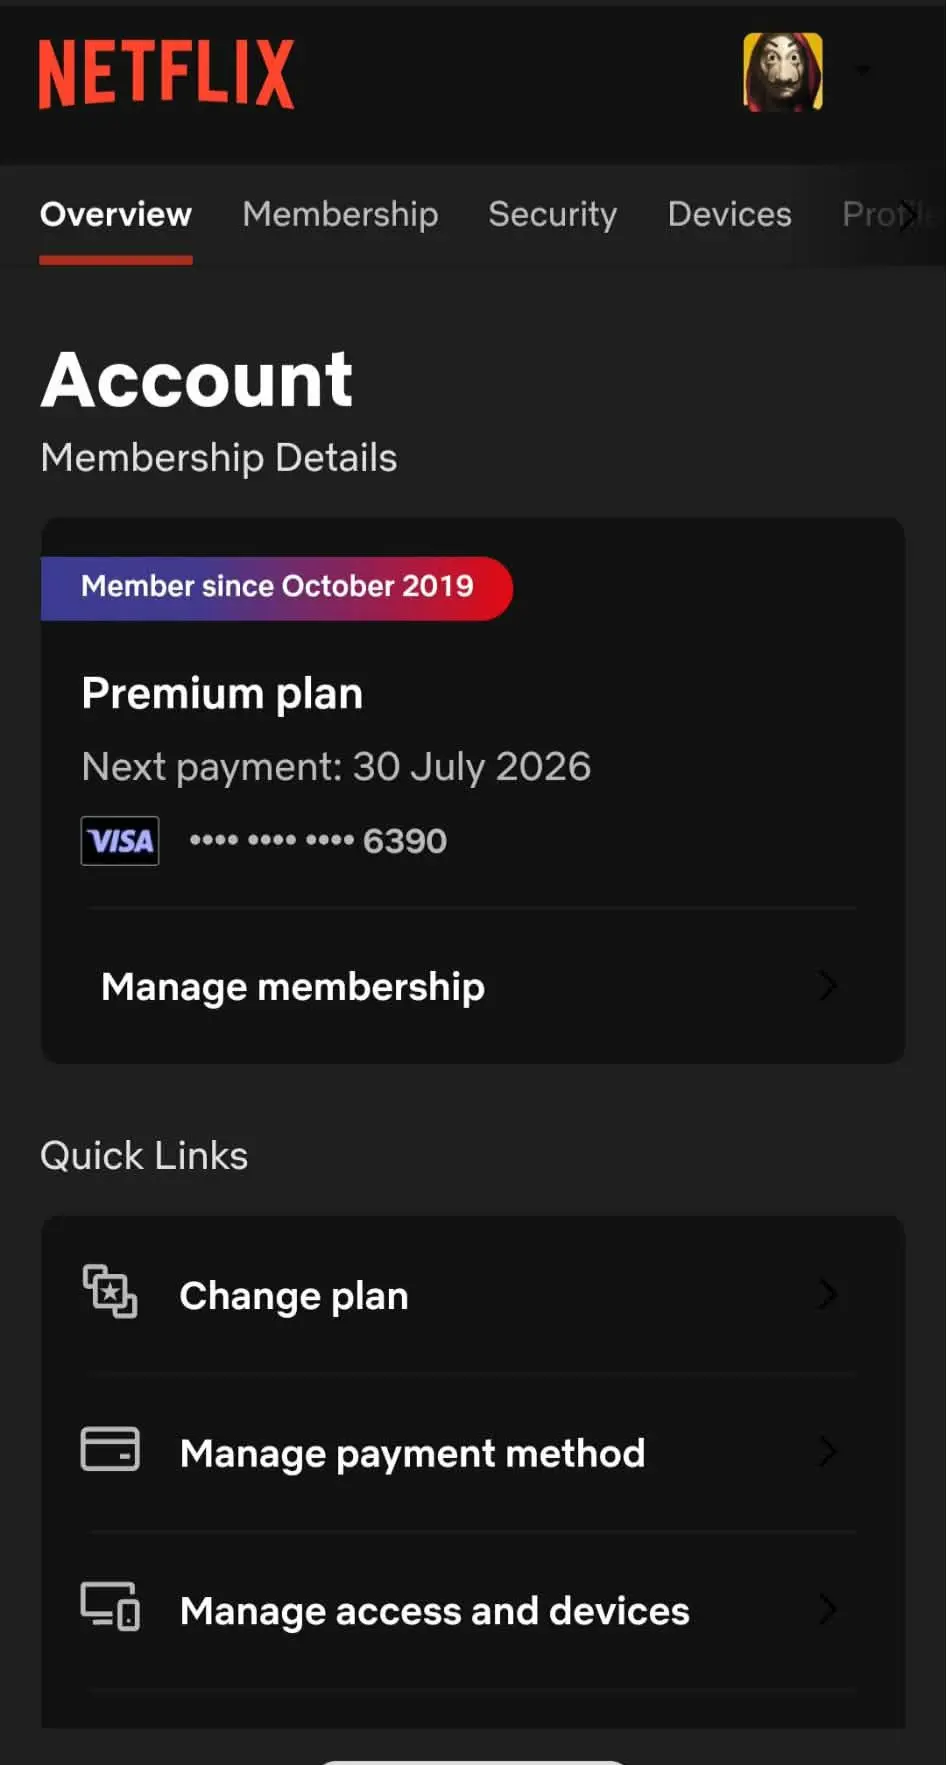Click the devices icon
Viewport: 946px width, 1765px height.
point(110,1607)
